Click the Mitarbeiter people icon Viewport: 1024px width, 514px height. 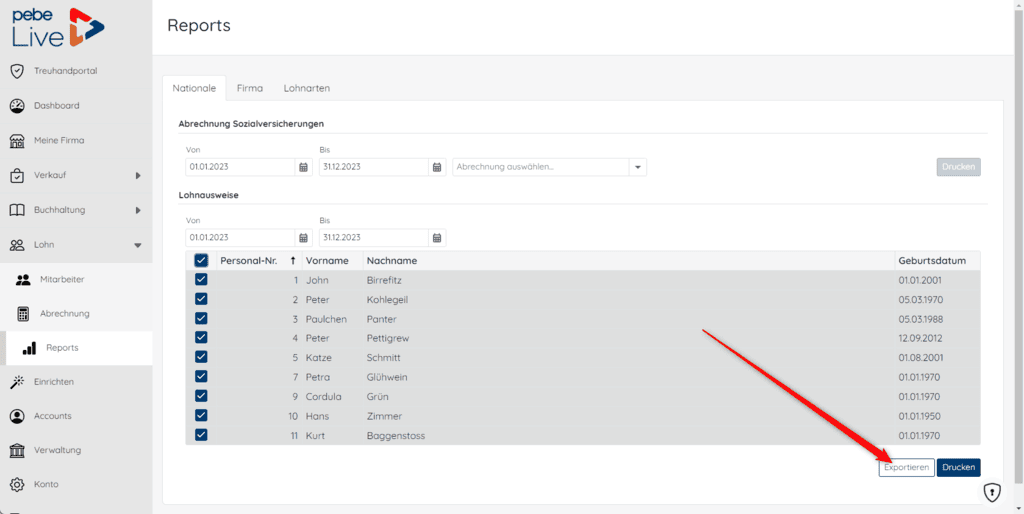(x=23, y=280)
